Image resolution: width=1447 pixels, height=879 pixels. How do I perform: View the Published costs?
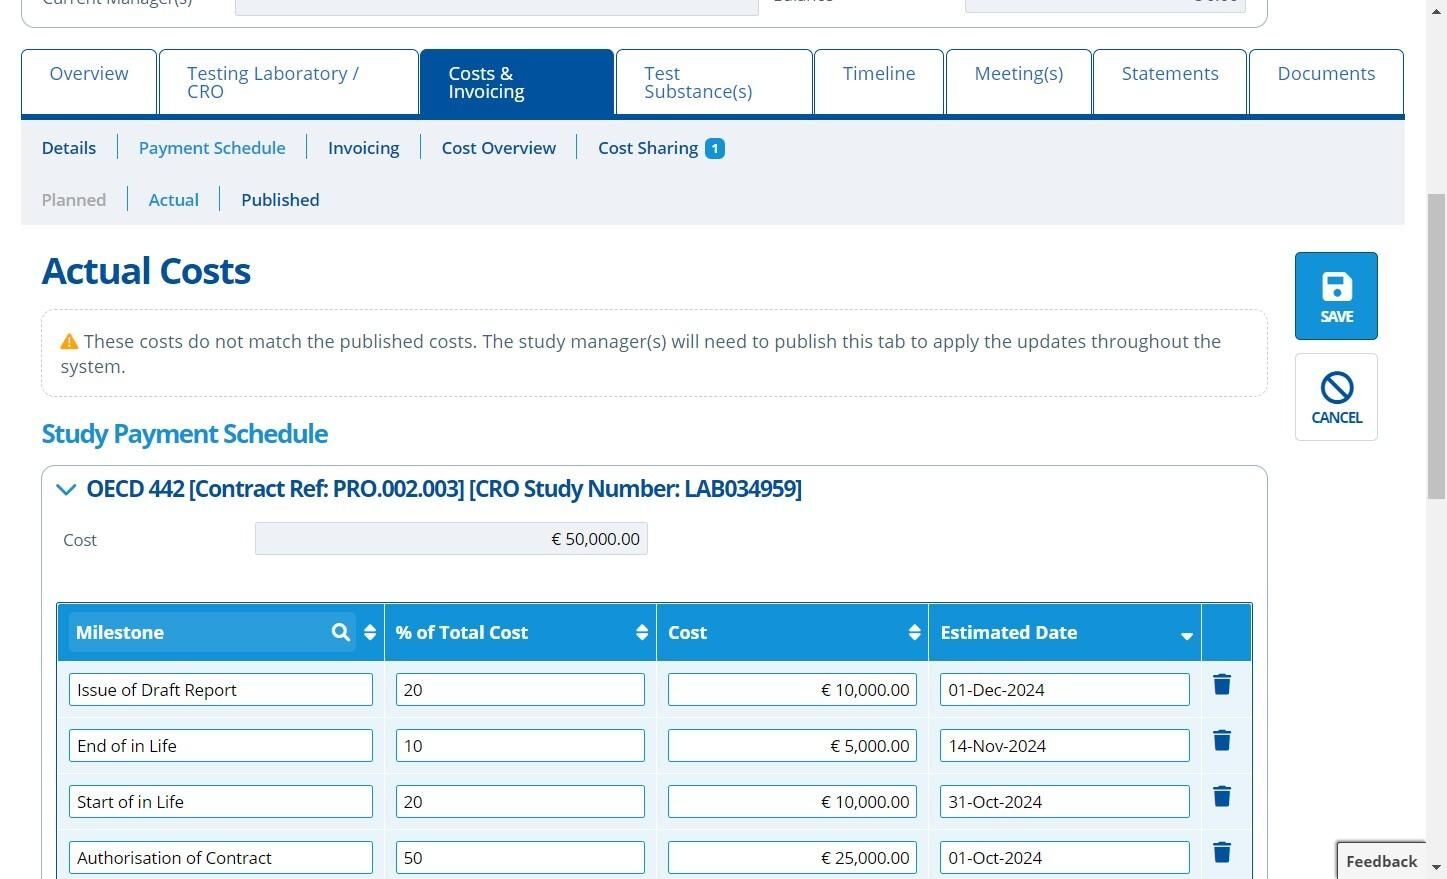pyautogui.click(x=280, y=200)
